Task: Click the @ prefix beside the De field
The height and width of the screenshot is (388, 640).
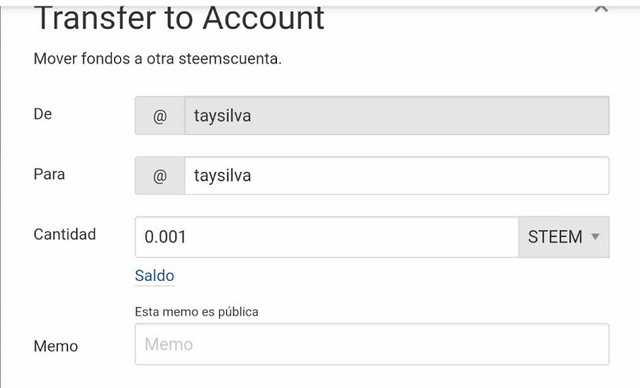Action: (x=160, y=115)
